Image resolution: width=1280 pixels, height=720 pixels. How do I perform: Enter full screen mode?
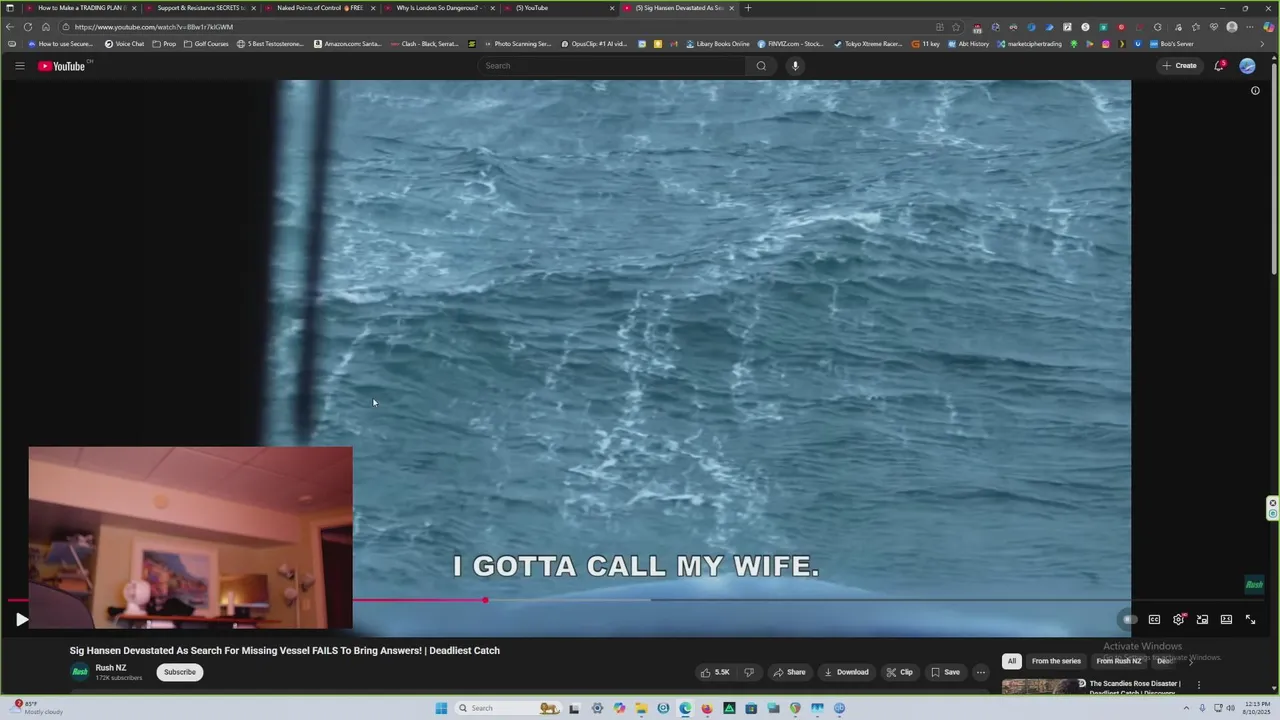(x=1250, y=620)
